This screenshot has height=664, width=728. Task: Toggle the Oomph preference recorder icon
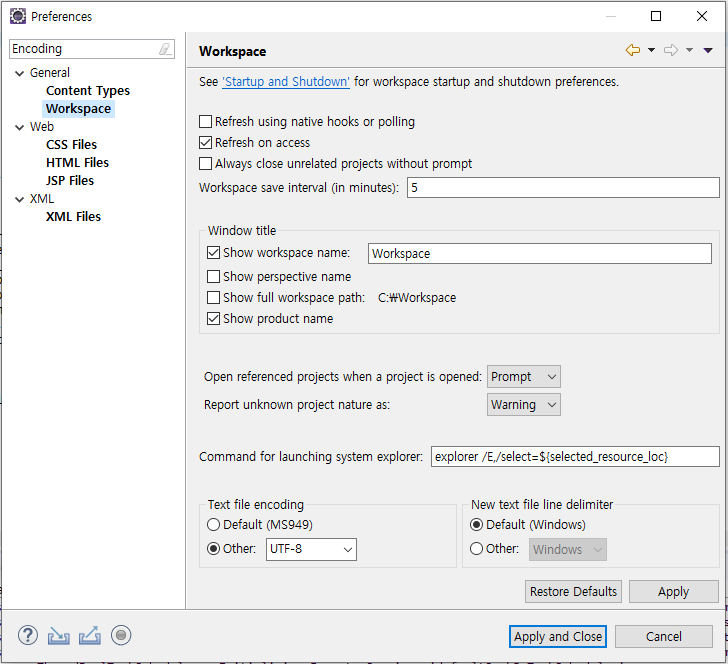click(121, 635)
